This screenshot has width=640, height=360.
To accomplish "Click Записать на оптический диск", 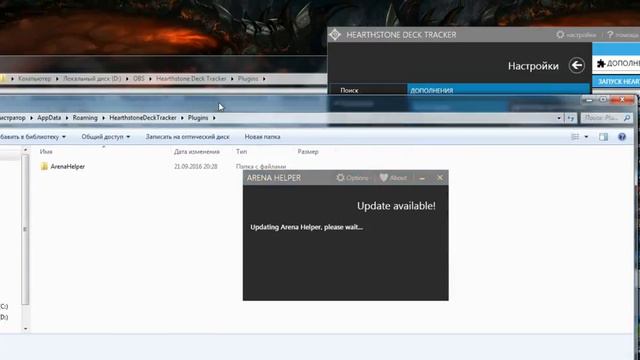I will (x=187, y=137).
